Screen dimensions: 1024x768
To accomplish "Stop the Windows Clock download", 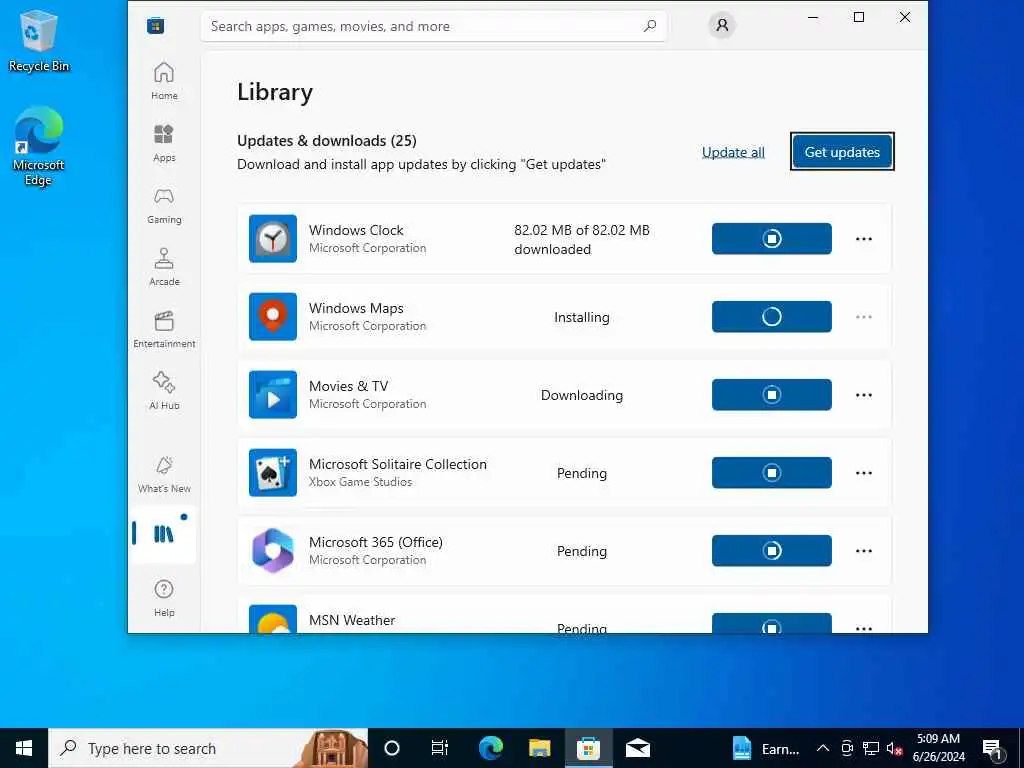I will pos(771,238).
